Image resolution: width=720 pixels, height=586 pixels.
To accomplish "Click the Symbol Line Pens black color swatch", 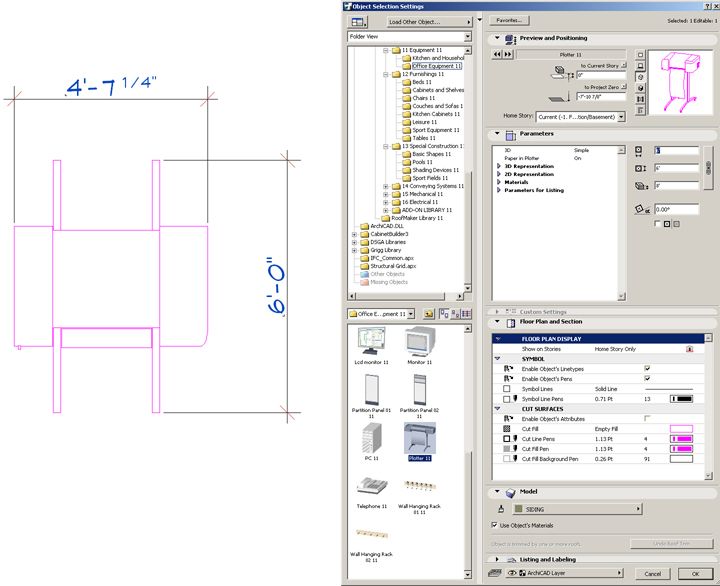I will (681, 399).
